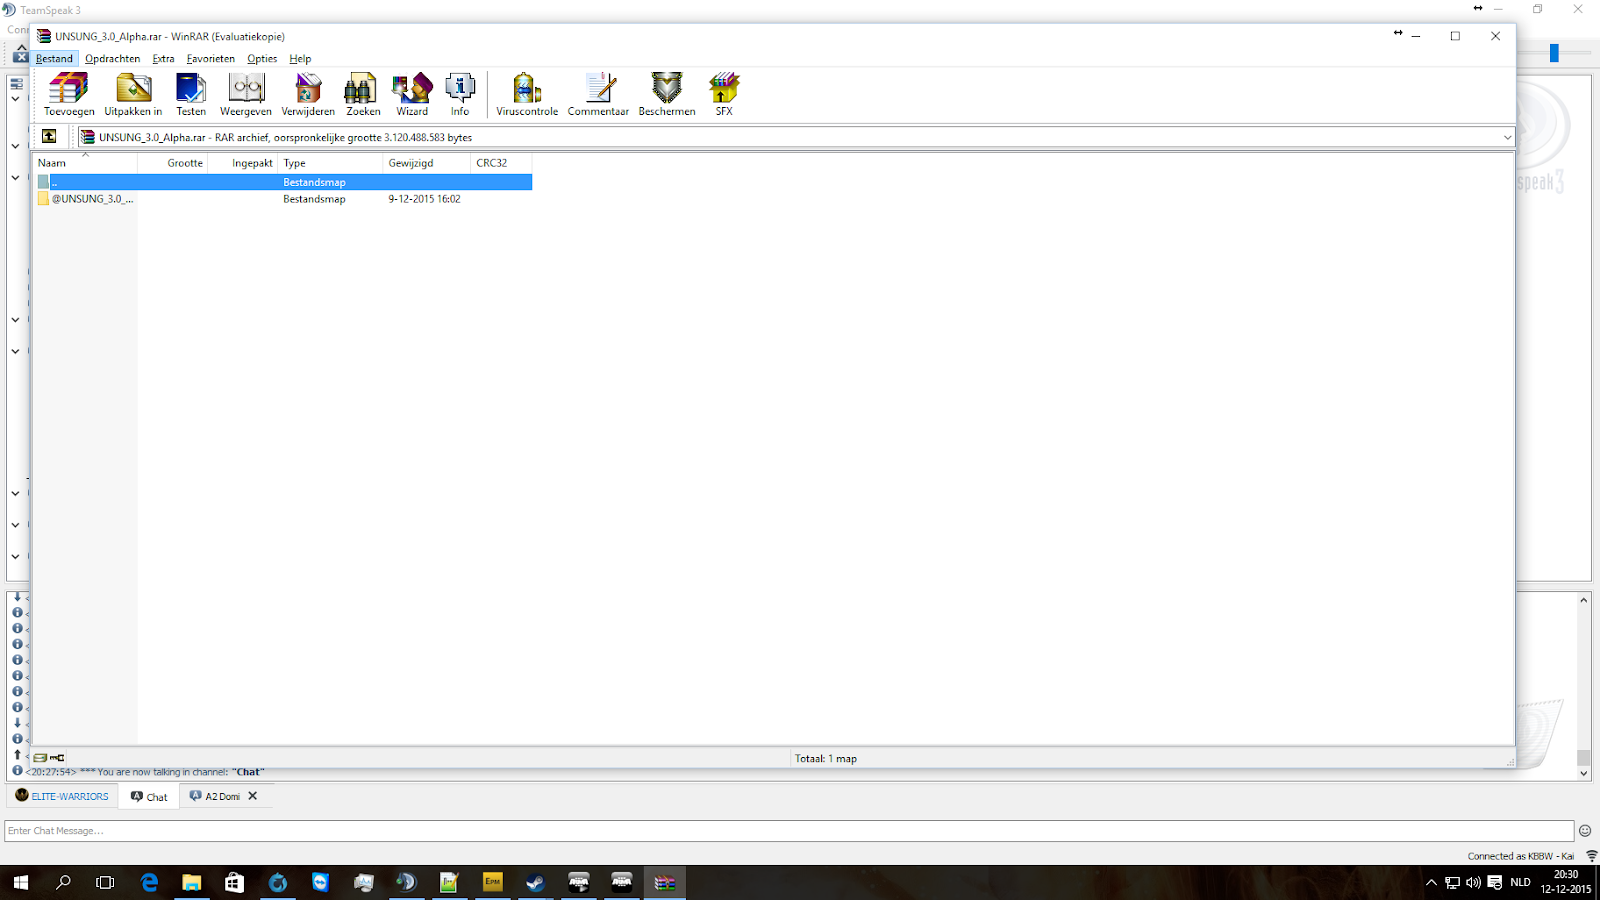Open the network status tray icon
Viewport: 1600px width, 900px height.
pyautogui.click(x=1452, y=882)
